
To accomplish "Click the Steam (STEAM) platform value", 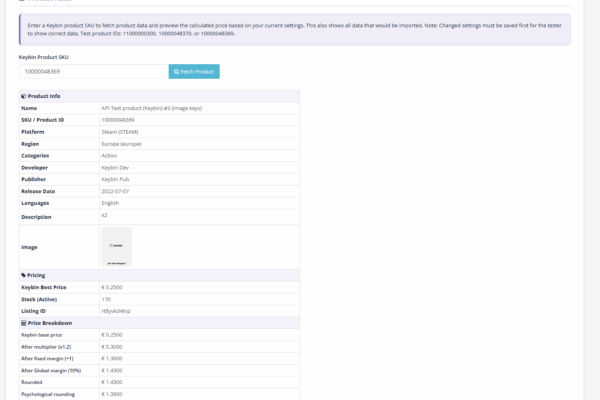I will click(121, 132).
